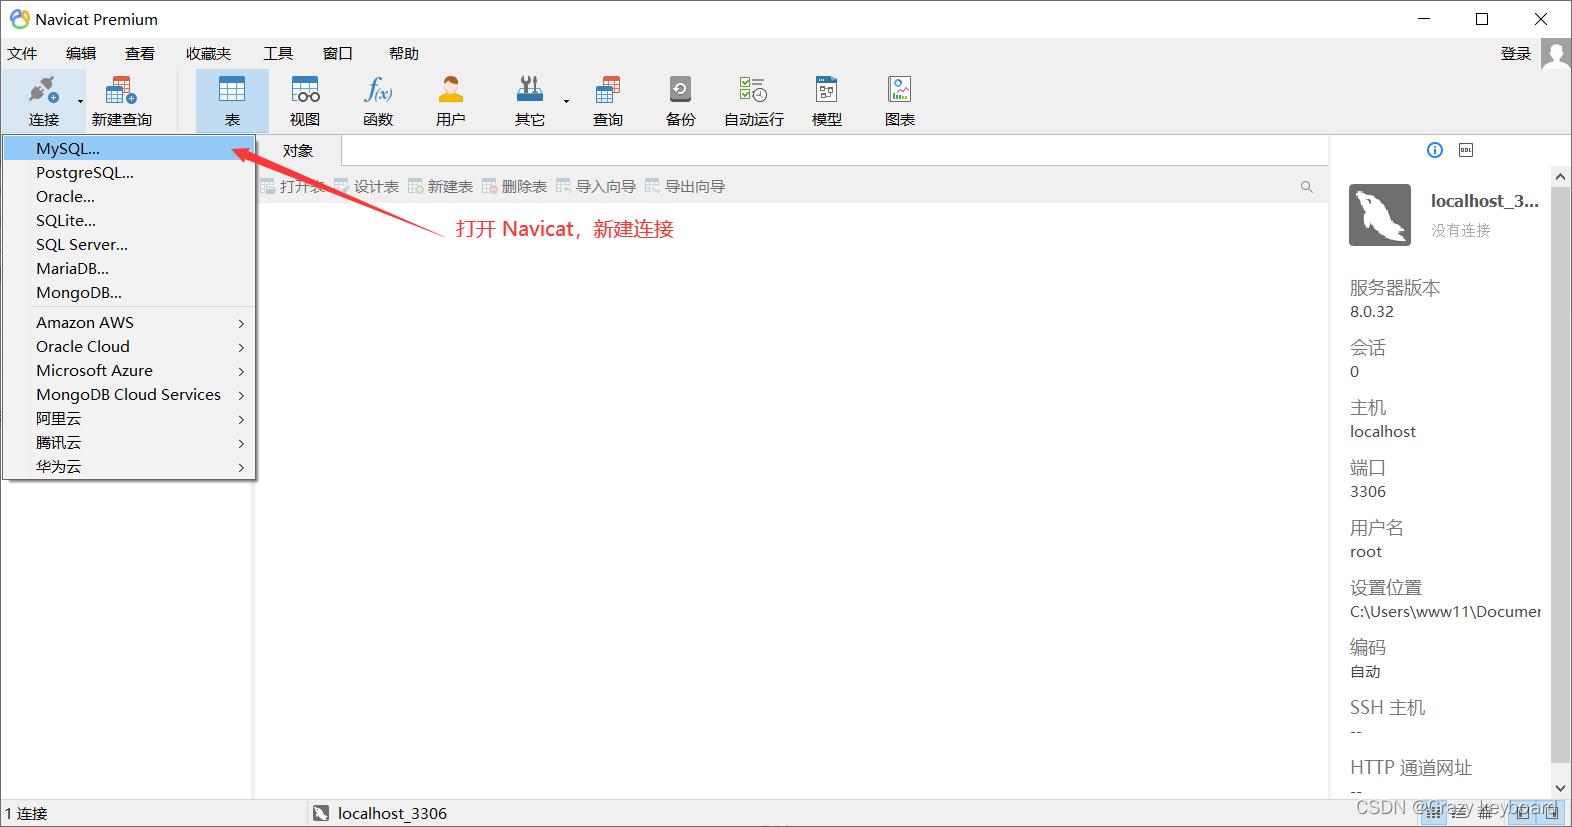The image size is (1572, 827).
Task: Click the host value 'localhost'
Action: coord(1383,432)
